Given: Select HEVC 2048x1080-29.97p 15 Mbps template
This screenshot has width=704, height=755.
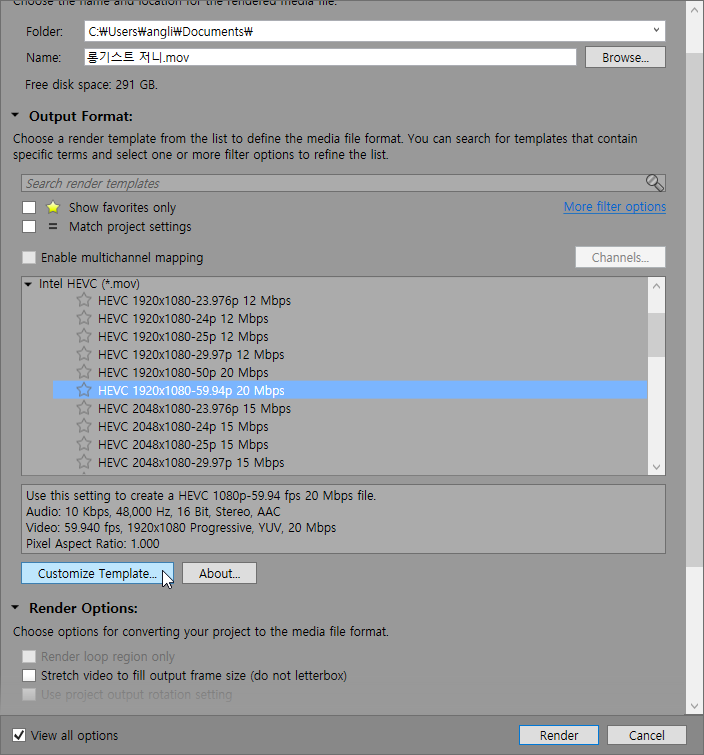Looking at the screenshot, I should (191, 462).
